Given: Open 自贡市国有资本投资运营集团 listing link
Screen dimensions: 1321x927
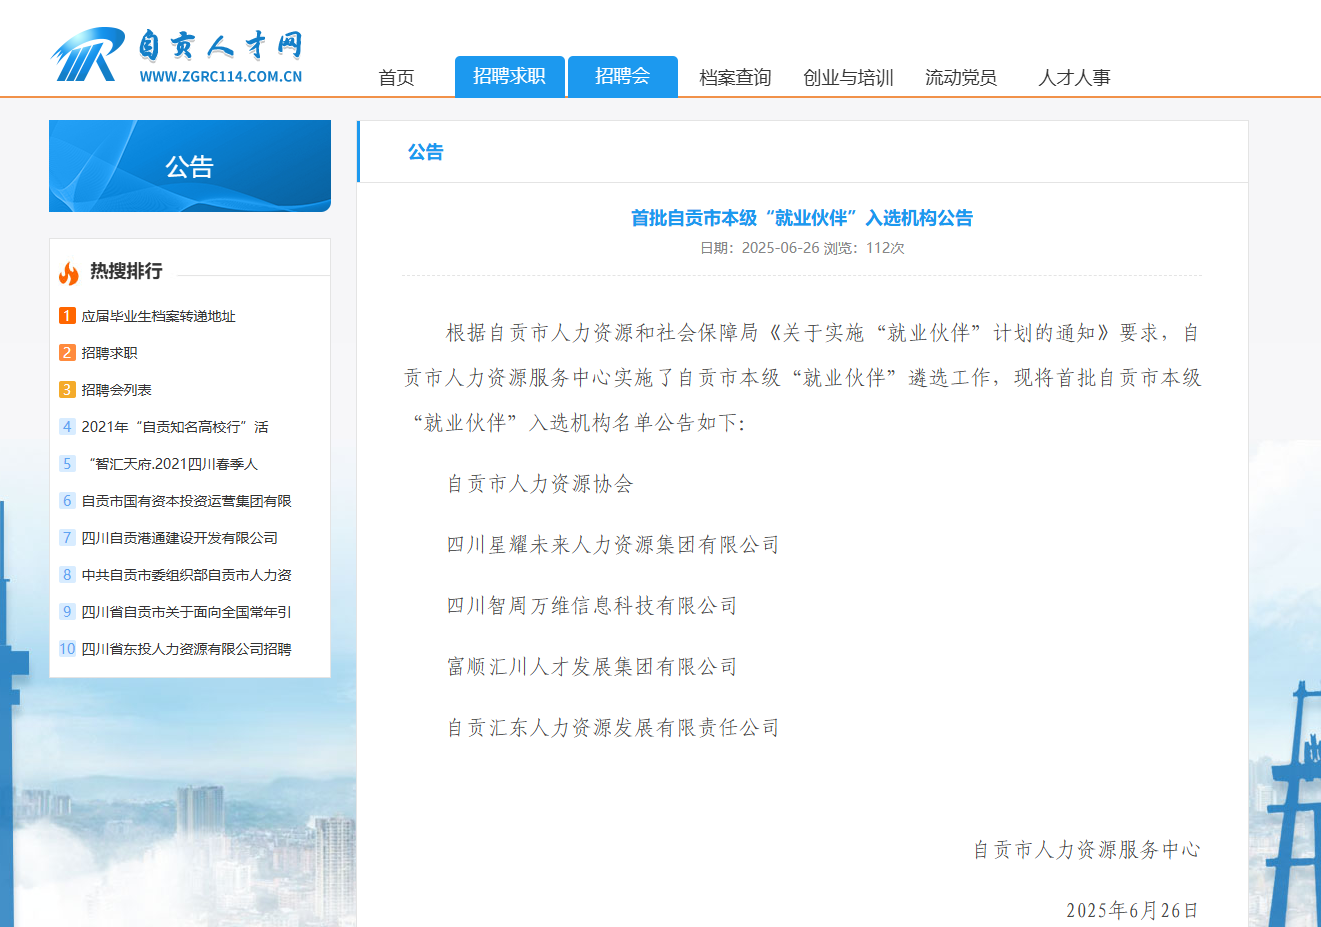Looking at the screenshot, I should tap(186, 501).
